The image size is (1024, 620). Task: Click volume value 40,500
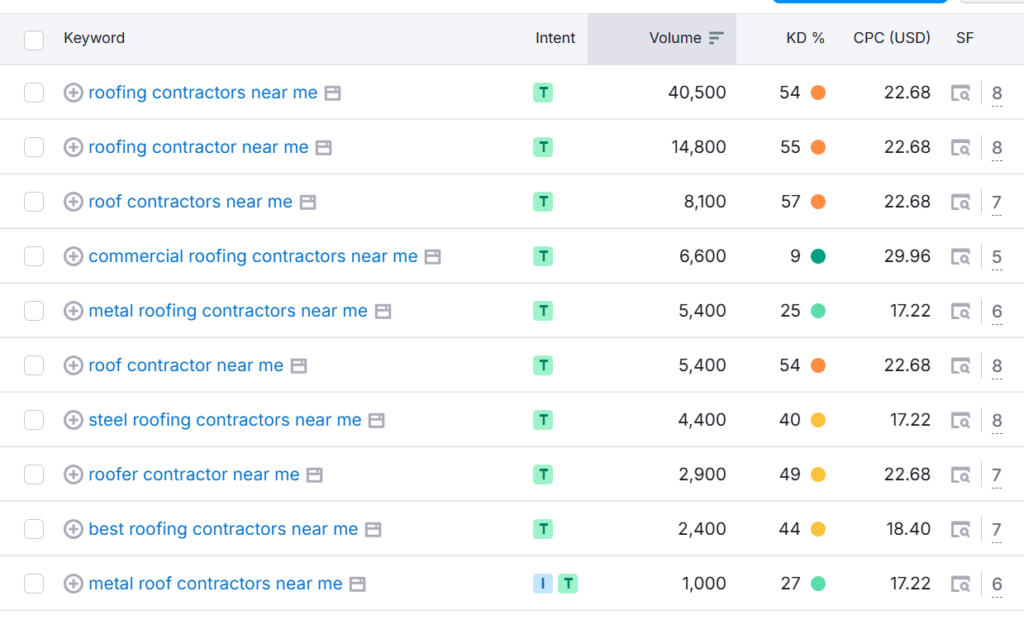(697, 93)
